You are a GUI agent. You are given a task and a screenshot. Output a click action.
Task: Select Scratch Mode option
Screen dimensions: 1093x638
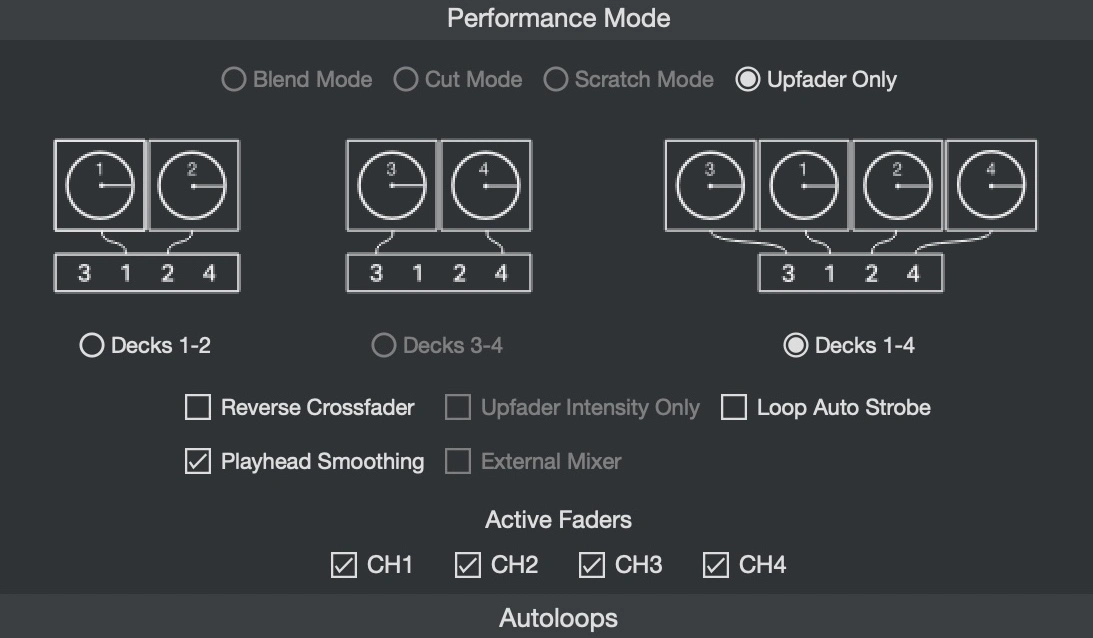tap(556, 80)
